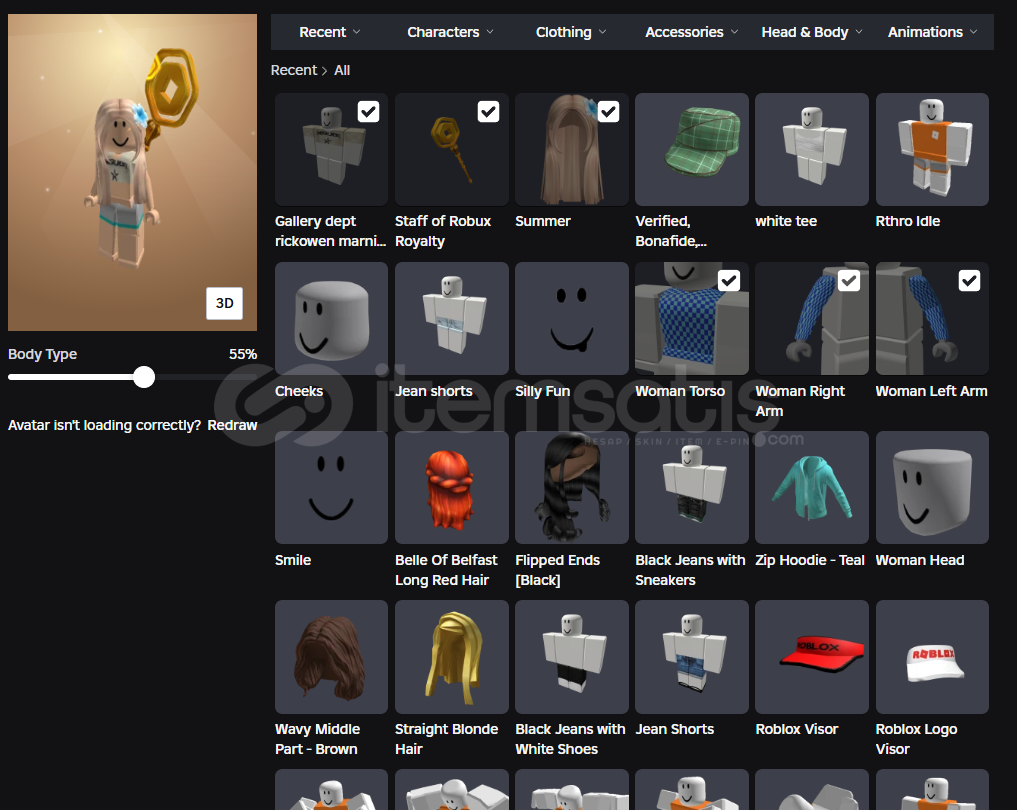
Task: Expand the Recent dropdown arrow
Action: pyautogui.click(x=357, y=32)
